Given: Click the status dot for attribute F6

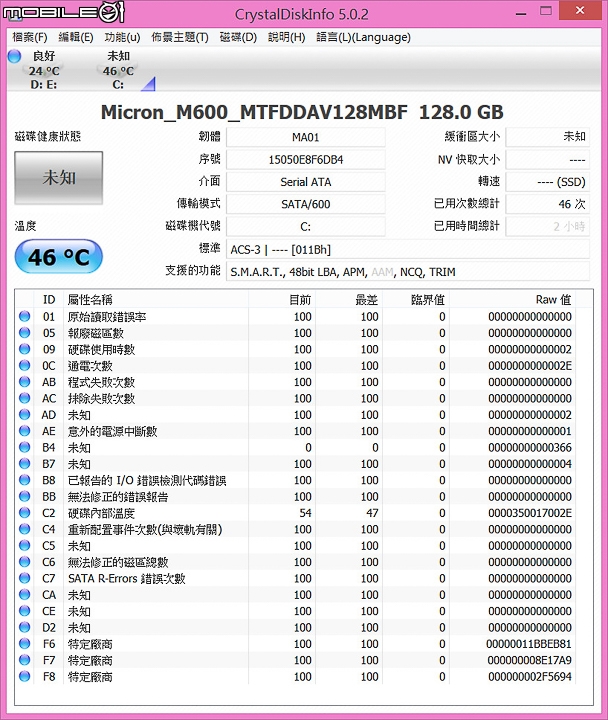Looking at the screenshot, I should (x=25, y=643).
